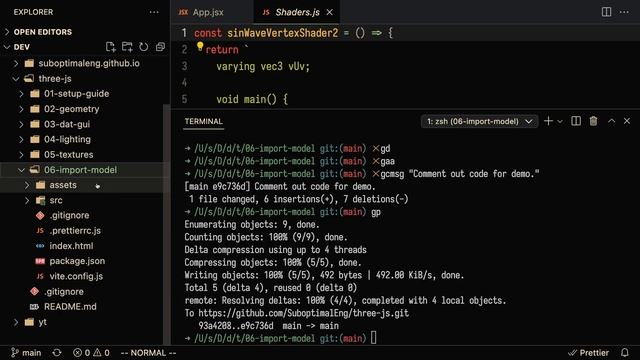Open editor more actions ellipsis menu
Image resolution: width=640 pixels, height=360 pixels.
click(624, 12)
